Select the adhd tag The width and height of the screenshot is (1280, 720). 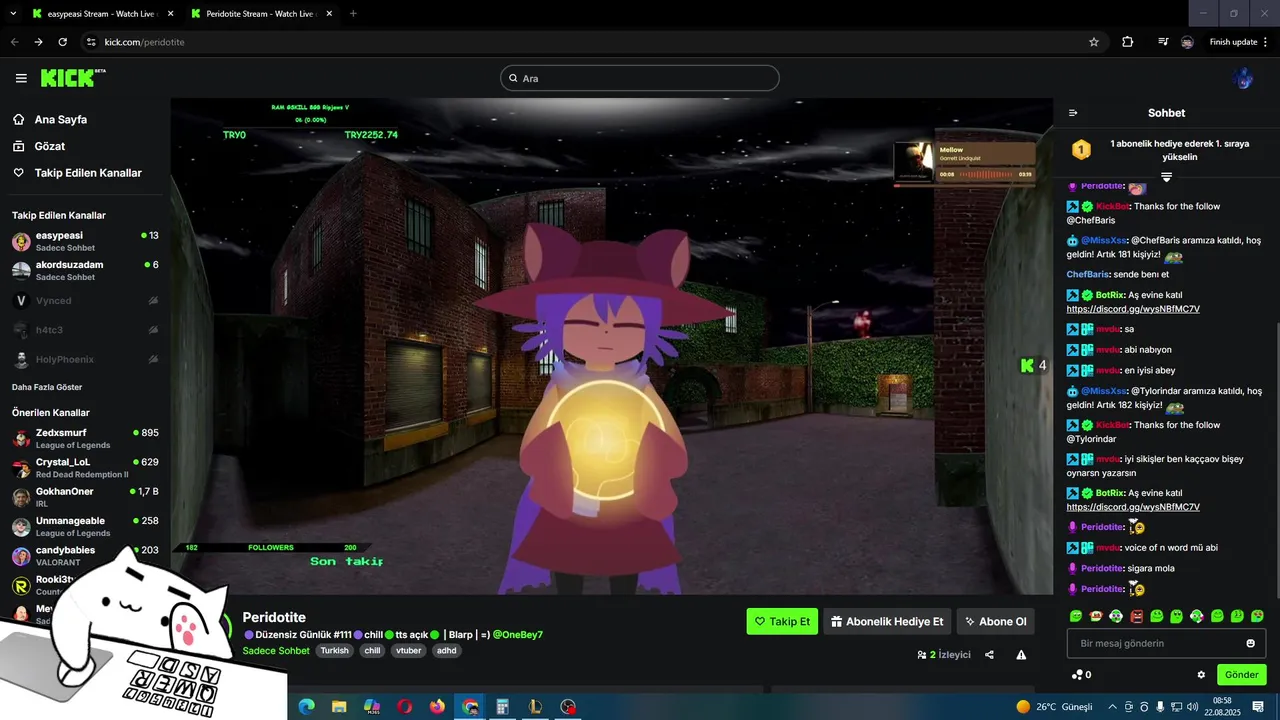click(447, 650)
